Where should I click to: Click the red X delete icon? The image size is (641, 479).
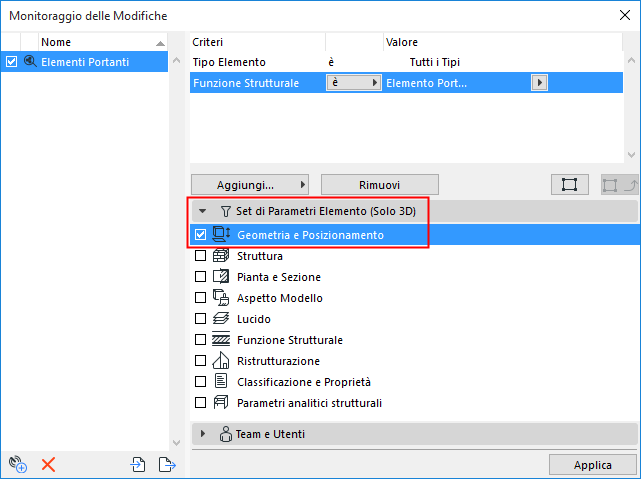click(47, 464)
